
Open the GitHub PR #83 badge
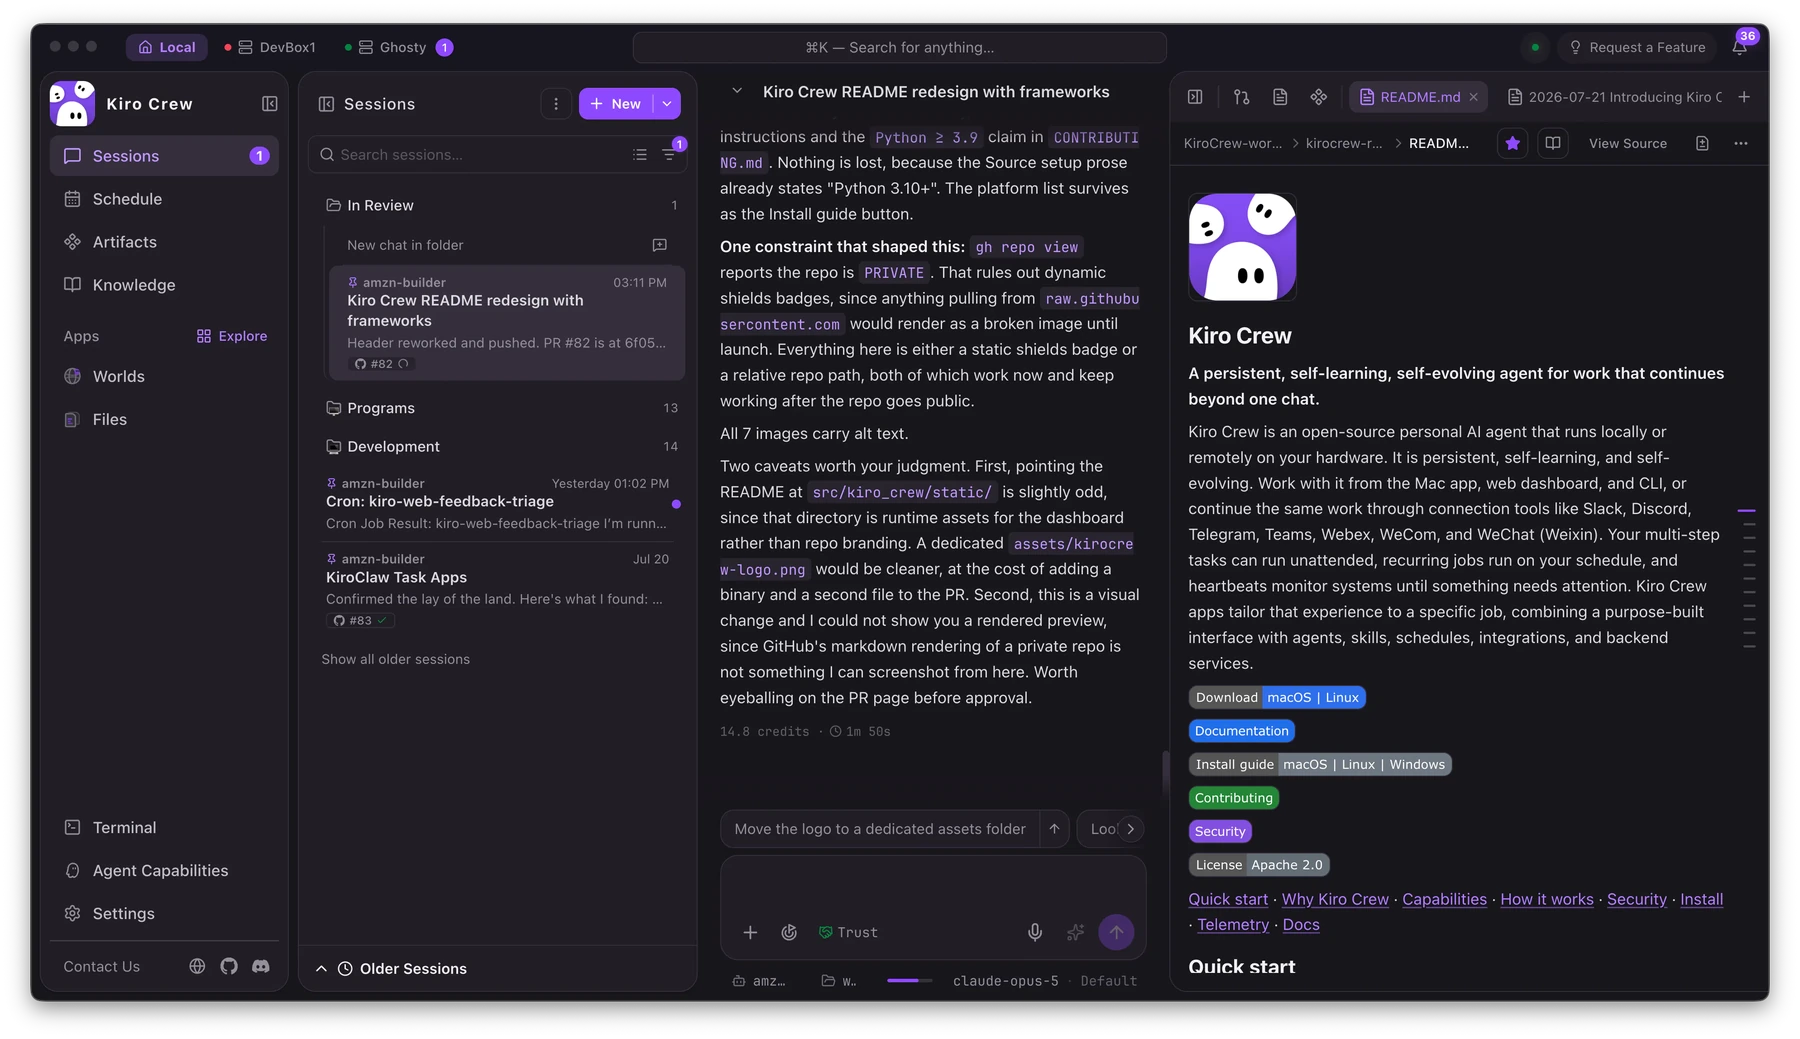click(360, 621)
